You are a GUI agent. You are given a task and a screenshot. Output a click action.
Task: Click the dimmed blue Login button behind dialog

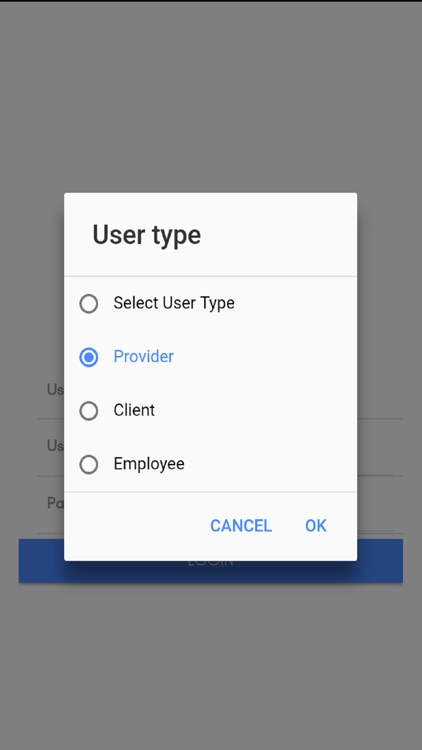[x=211, y=572]
